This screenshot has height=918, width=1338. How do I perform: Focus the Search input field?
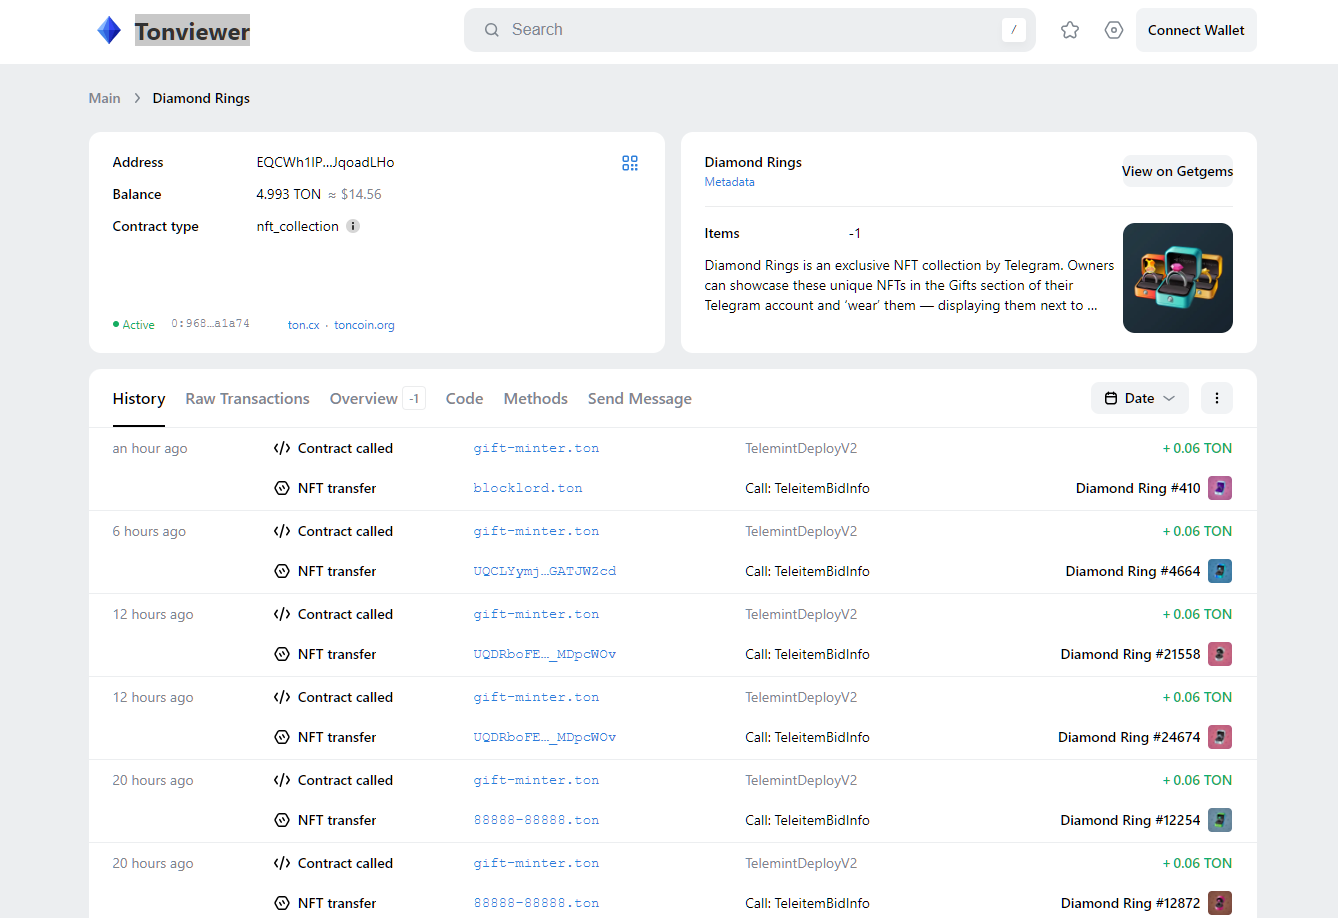click(750, 30)
